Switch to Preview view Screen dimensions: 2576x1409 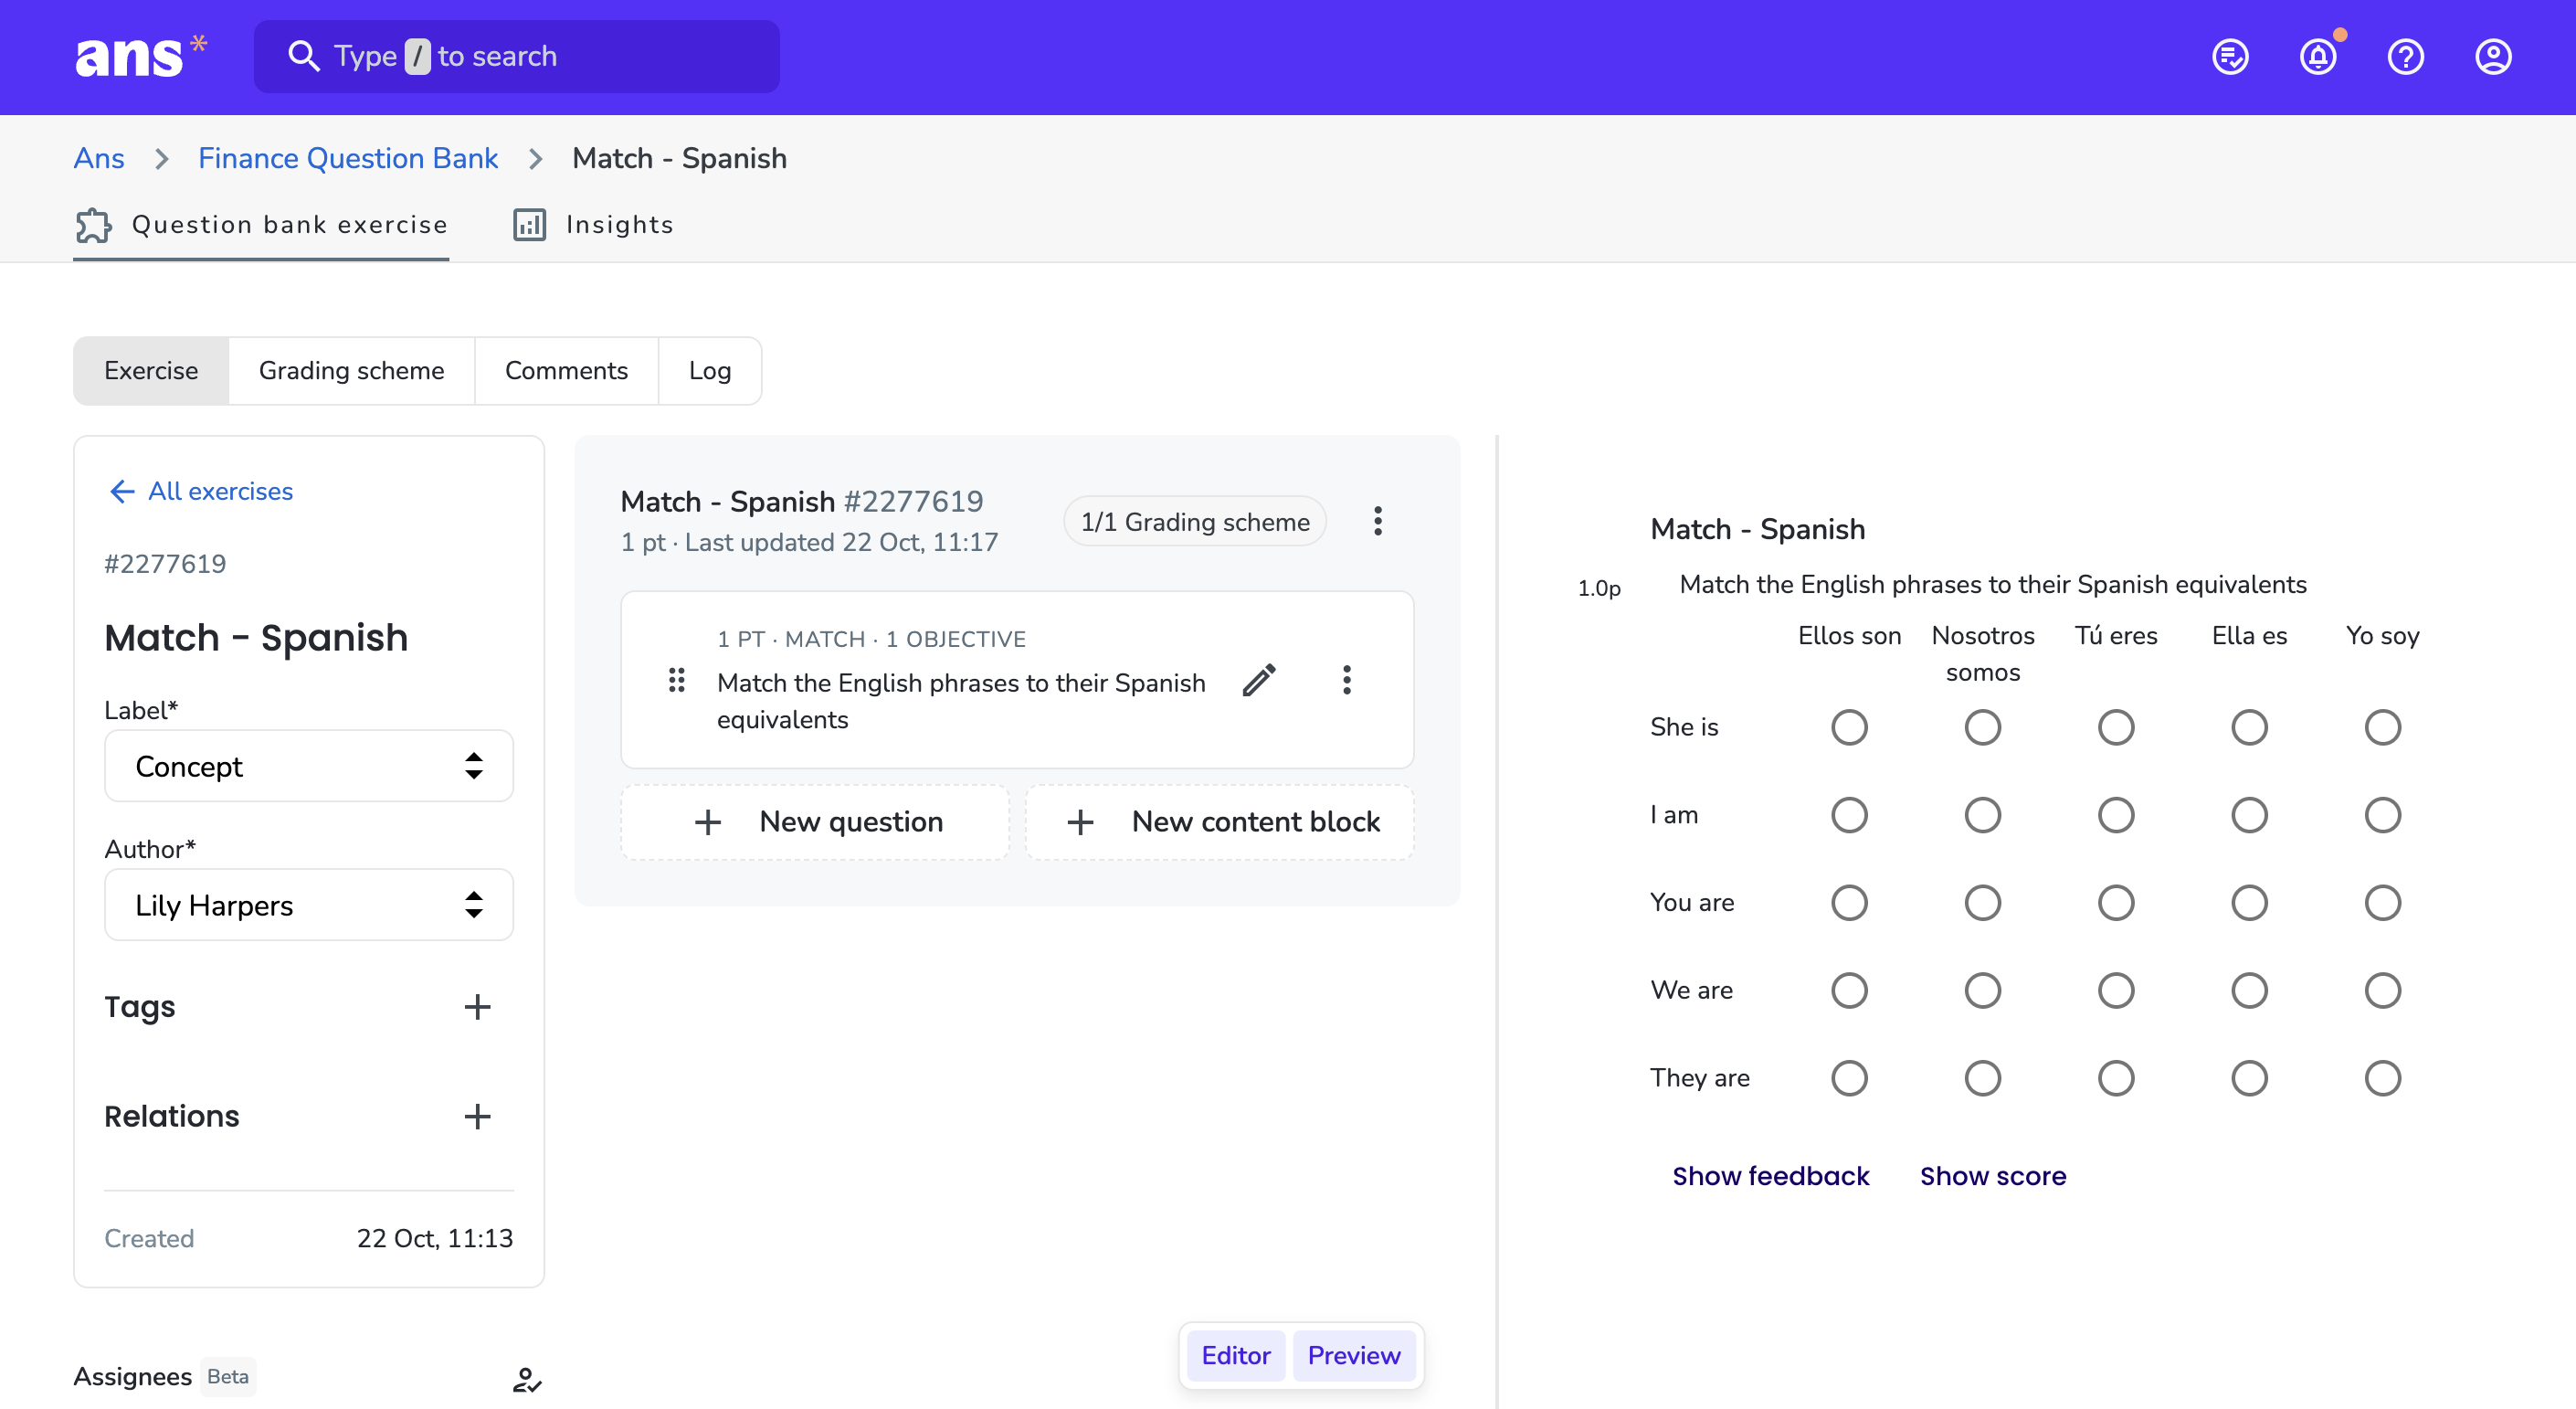coord(1354,1355)
